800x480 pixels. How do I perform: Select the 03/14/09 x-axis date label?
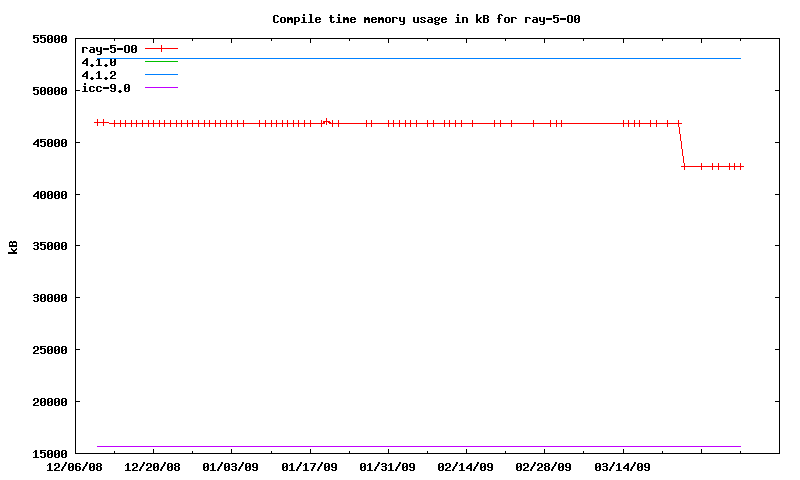tap(622, 467)
